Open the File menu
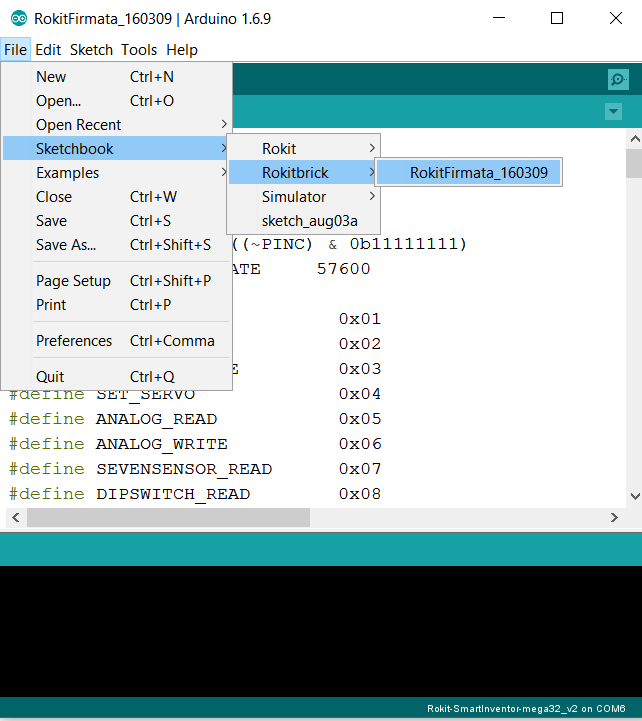642x721 pixels. pyautogui.click(x=16, y=50)
